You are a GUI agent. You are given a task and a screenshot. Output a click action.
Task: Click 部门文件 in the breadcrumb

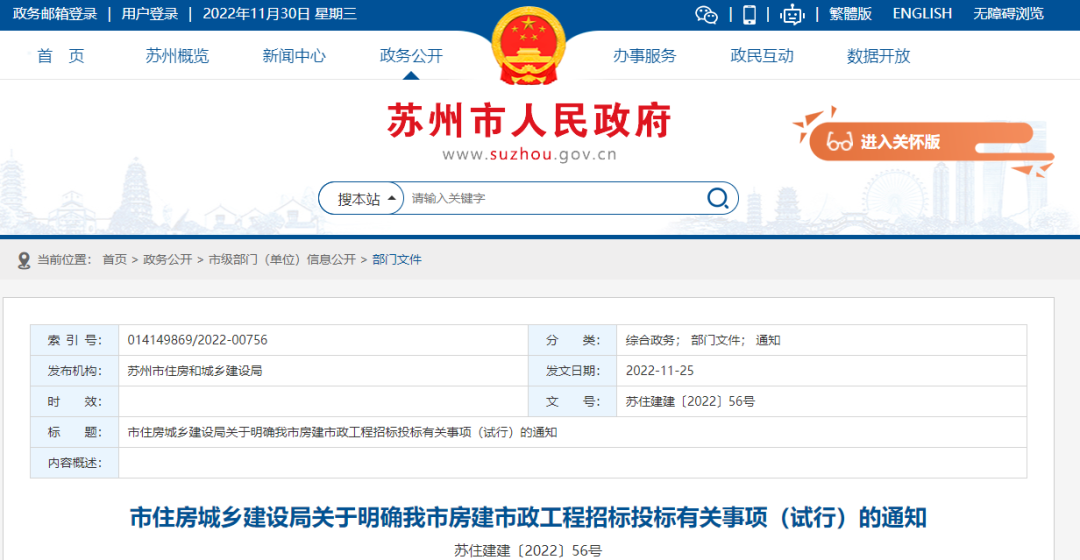(x=397, y=260)
